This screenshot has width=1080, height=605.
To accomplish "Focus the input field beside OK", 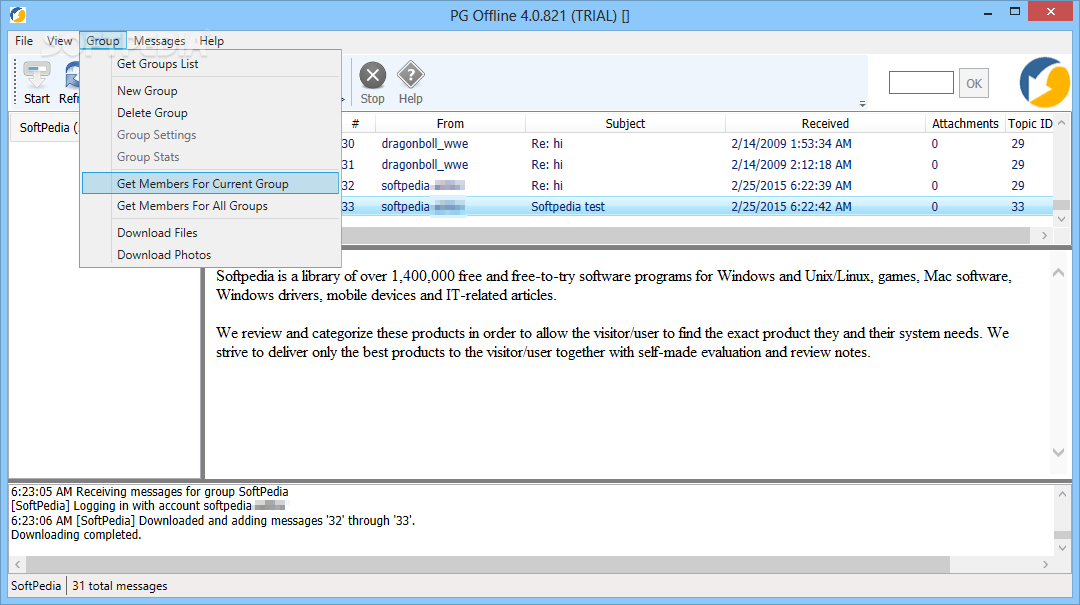I will [921, 83].
